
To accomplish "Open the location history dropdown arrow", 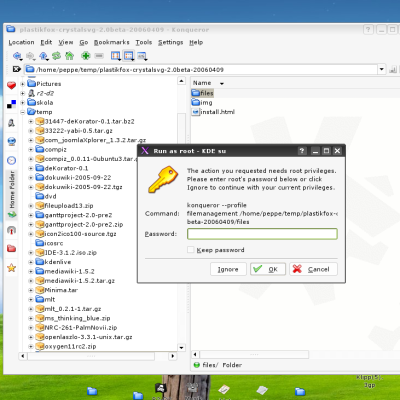I will pos(381,69).
